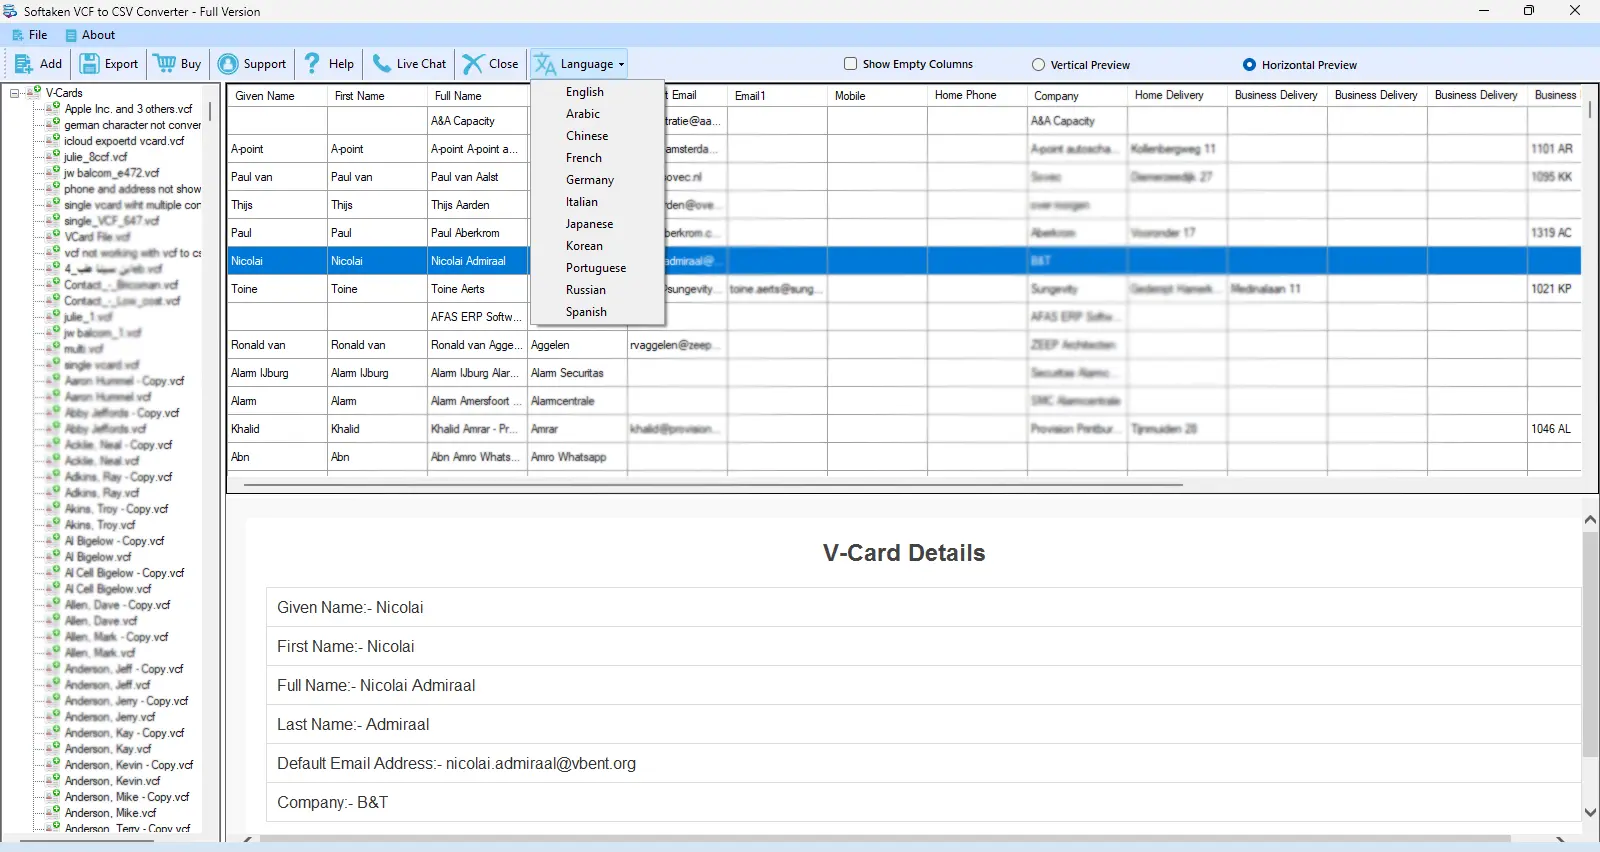Click the 'Given Name' column header
Image resolution: width=1600 pixels, height=852 pixels.
(x=265, y=96)
